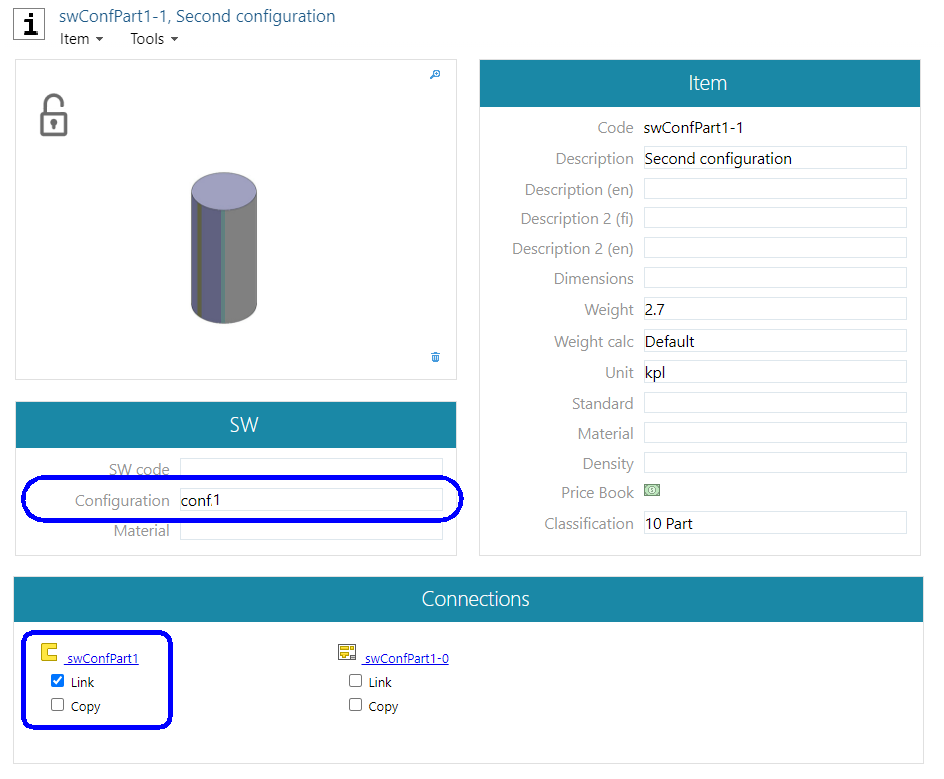
Task: Open the Price Book money icon
Action: pyautogui.click(x=652, y=491)
